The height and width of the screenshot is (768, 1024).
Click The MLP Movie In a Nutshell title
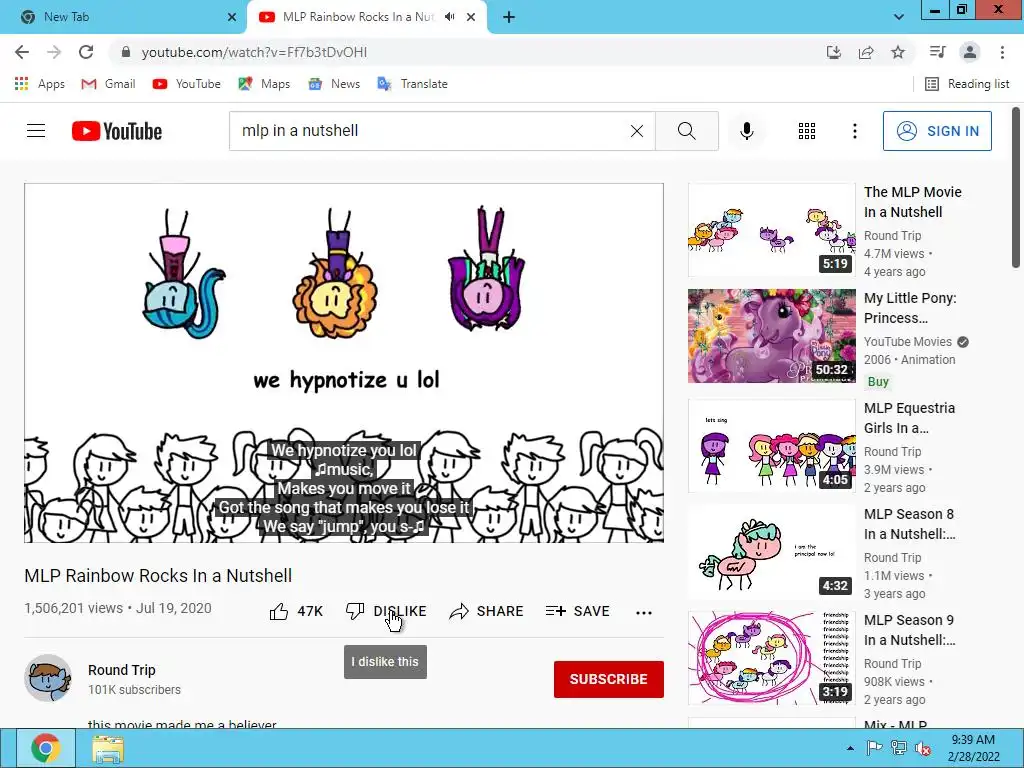click(x=912, y=202)
